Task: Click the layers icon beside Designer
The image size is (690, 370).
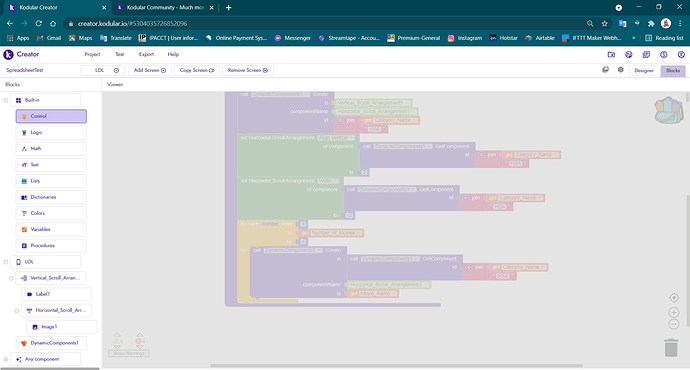Action: tap(606, 70)
